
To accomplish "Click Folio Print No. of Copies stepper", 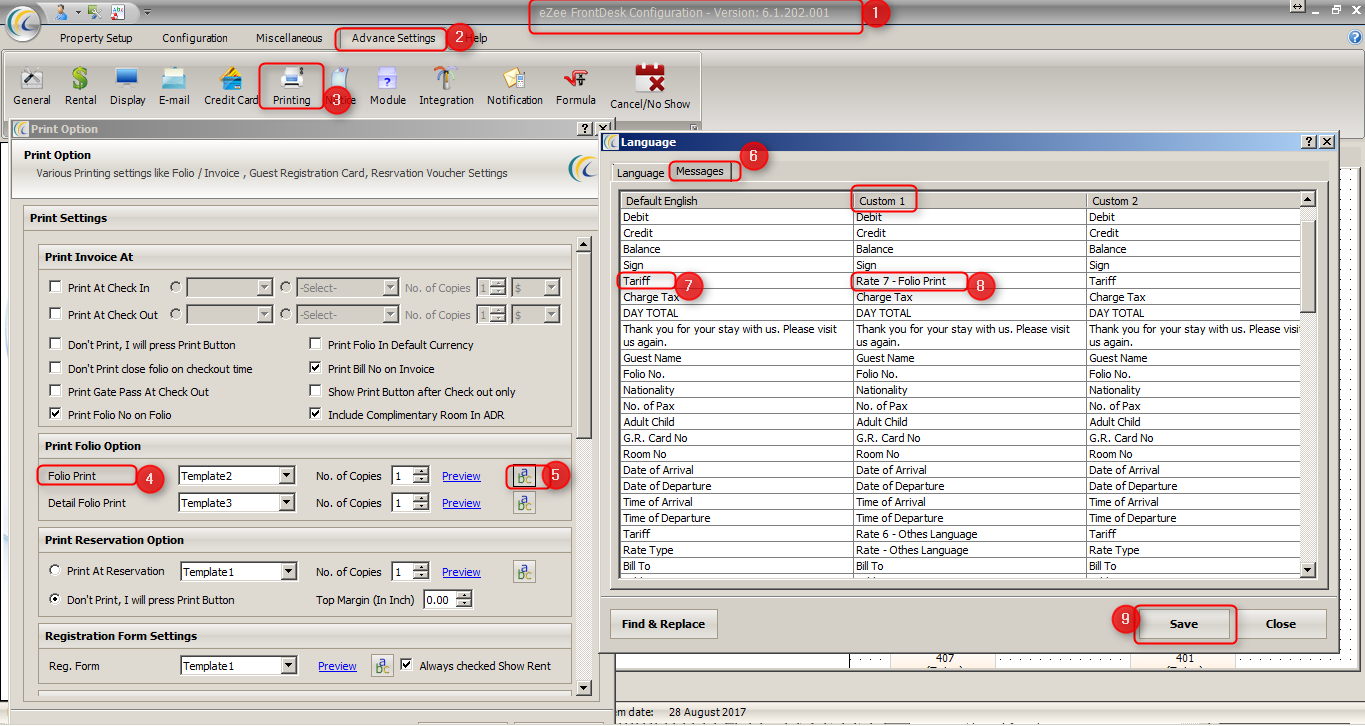I will pos(421,476).
